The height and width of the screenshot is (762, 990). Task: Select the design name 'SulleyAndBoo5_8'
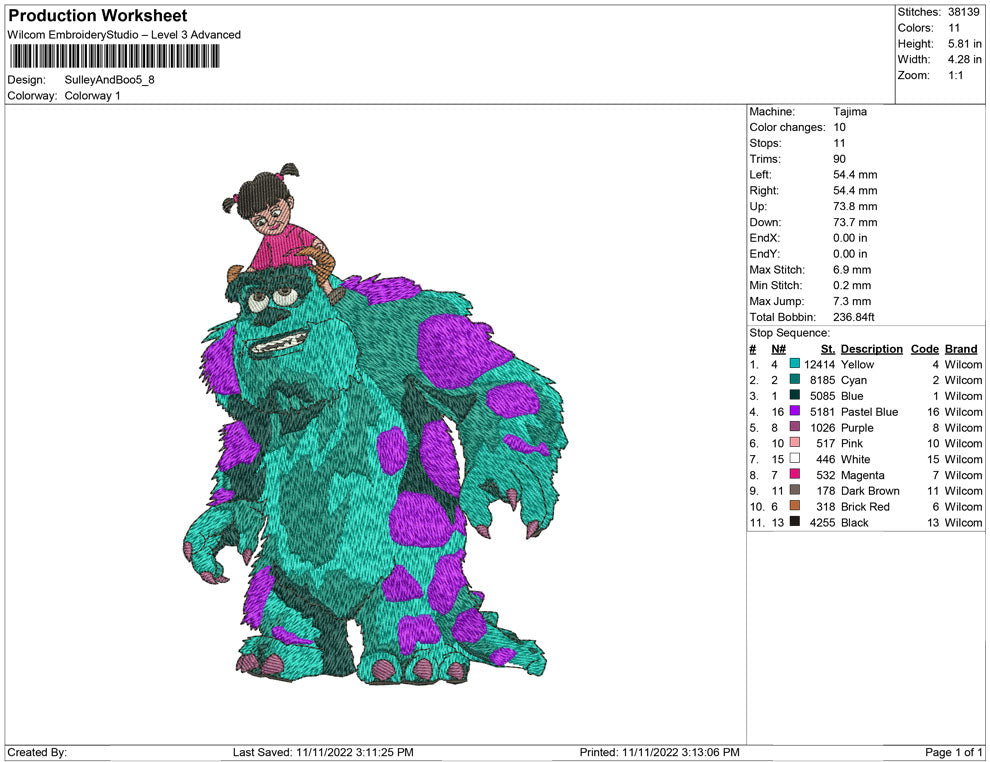[109, 80]
